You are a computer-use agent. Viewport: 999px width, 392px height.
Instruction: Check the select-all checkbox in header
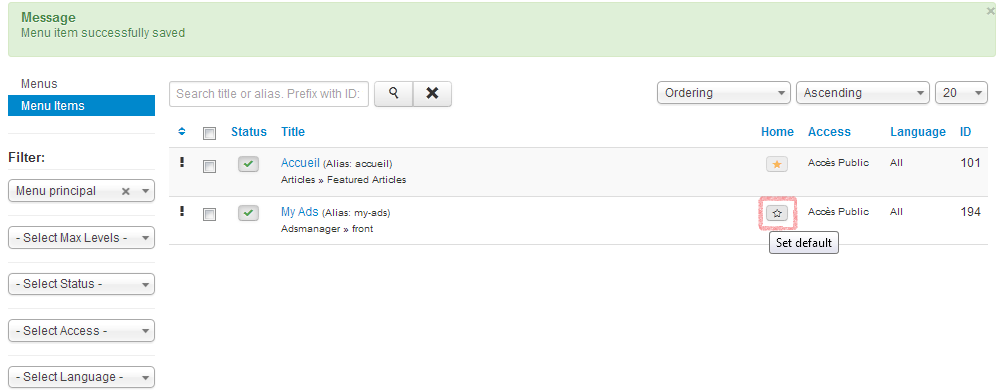[x=209, y=133]
